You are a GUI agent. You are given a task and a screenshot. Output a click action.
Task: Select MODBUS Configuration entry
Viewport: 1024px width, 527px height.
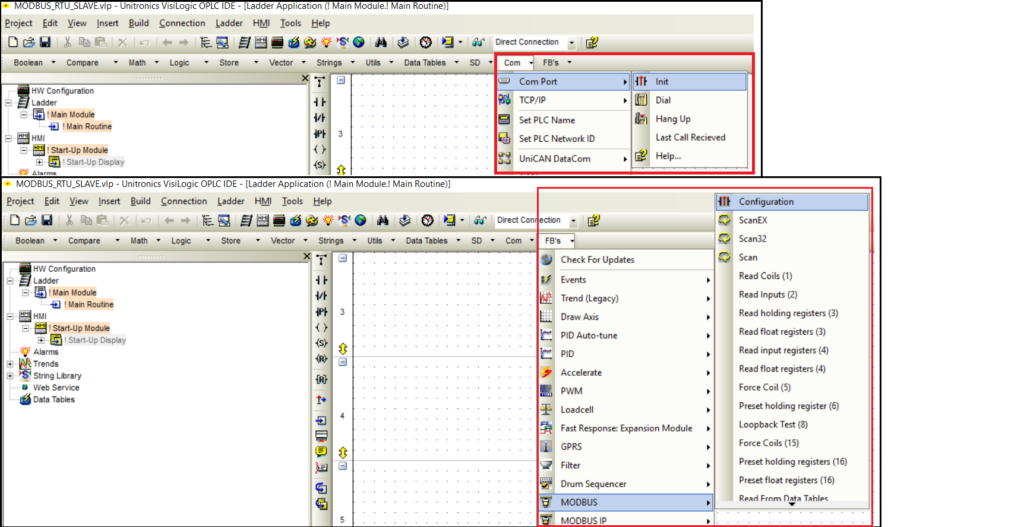click(792, 202)
